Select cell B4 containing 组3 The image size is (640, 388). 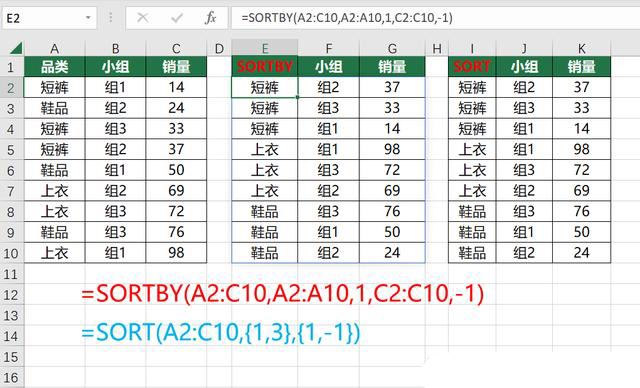pyautogui.click(x=116, y=129)
